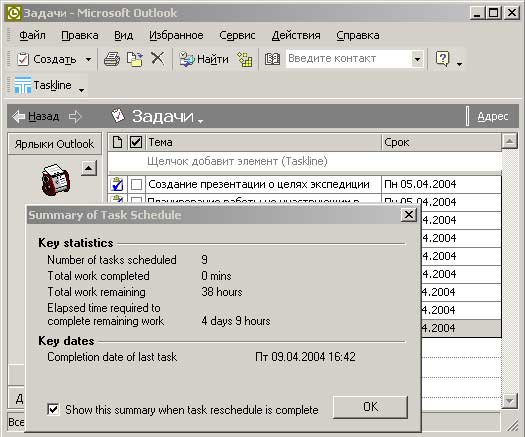The height and width of the screenshot is (437, 525).
Task: Click the Taskline toolbar button
Action: 43,85
